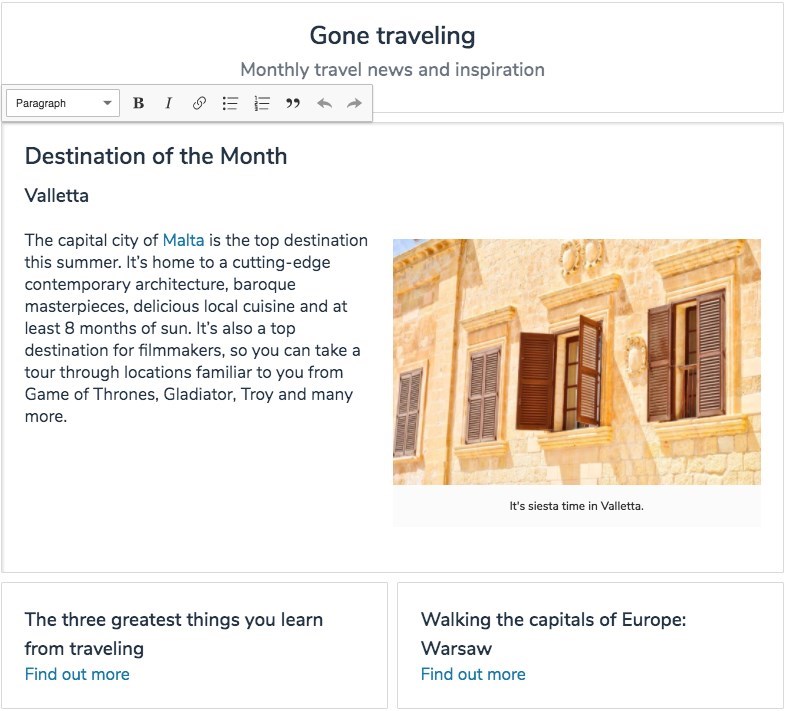Screen dimensions: 787x711
Task: Open the Paragraph heading dropdown
Action: point(63,103)
